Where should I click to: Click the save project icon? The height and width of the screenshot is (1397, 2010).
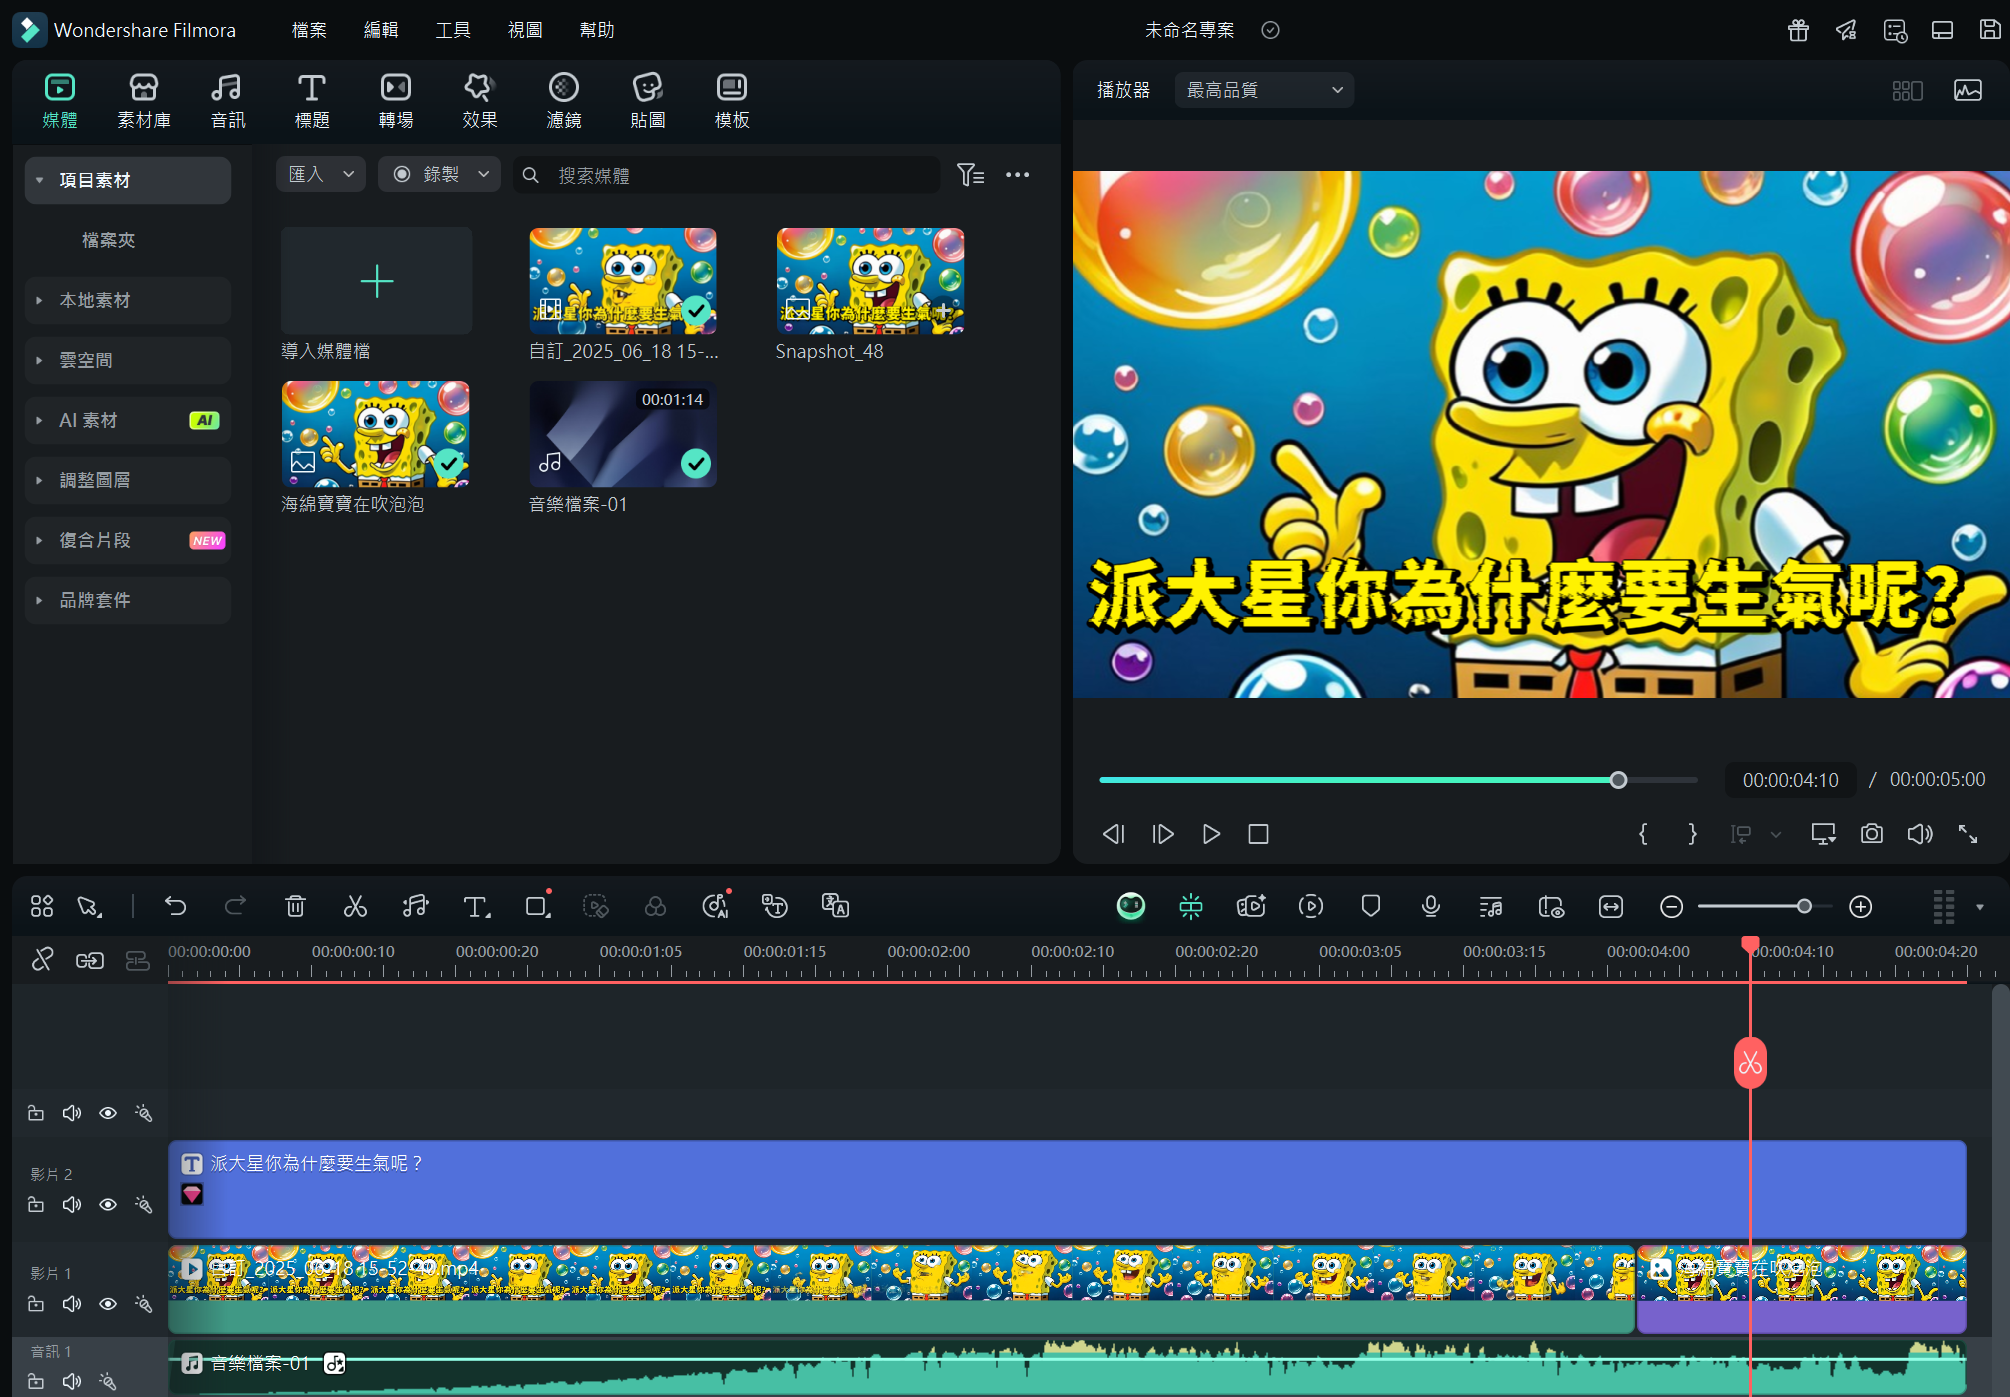tap(1990, 30)
